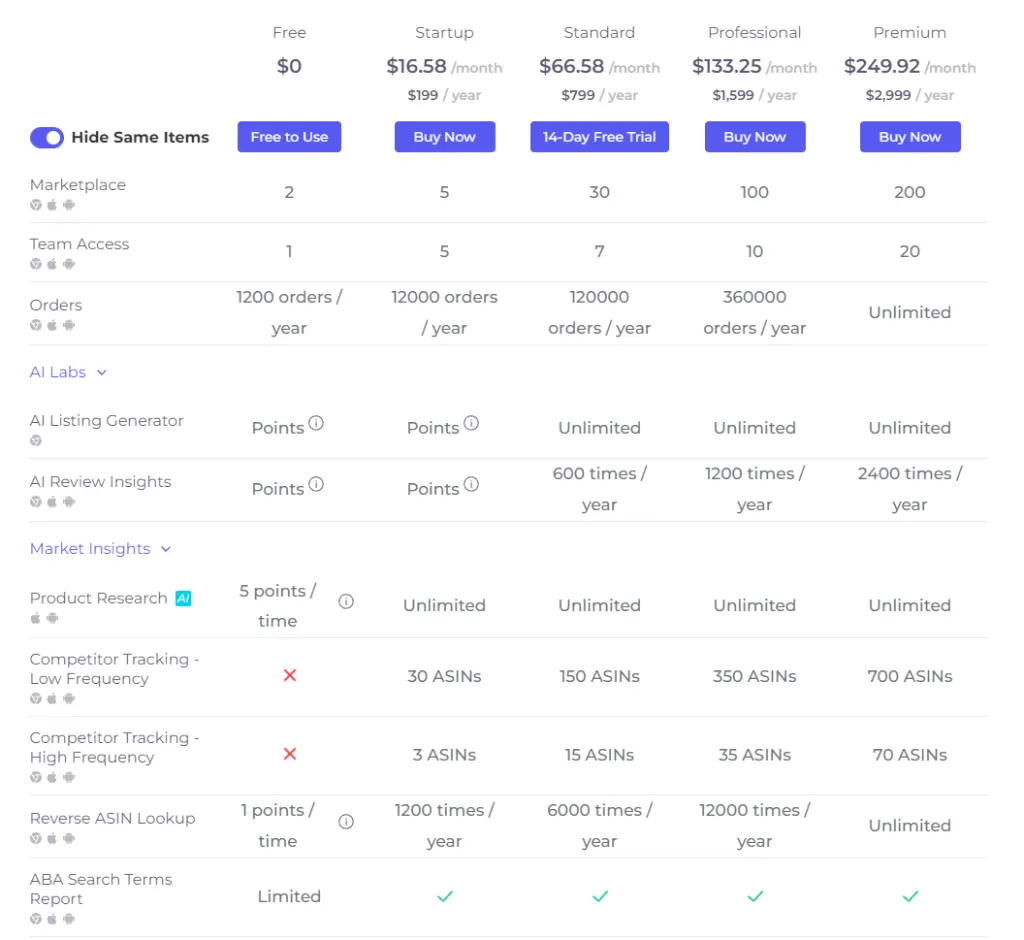Viewport: 1024px width, 940px height.
Task: Click Buy Now under the Premium plan
Action: [909, 137]
